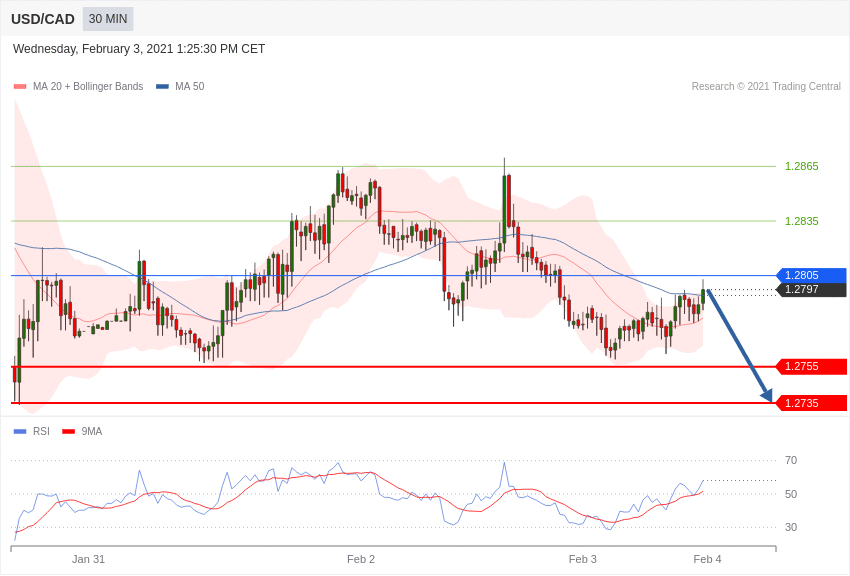Viewport: 850px width, 576px height.
Task: Click the RSI legend color swatch
Action: point(20,432)
